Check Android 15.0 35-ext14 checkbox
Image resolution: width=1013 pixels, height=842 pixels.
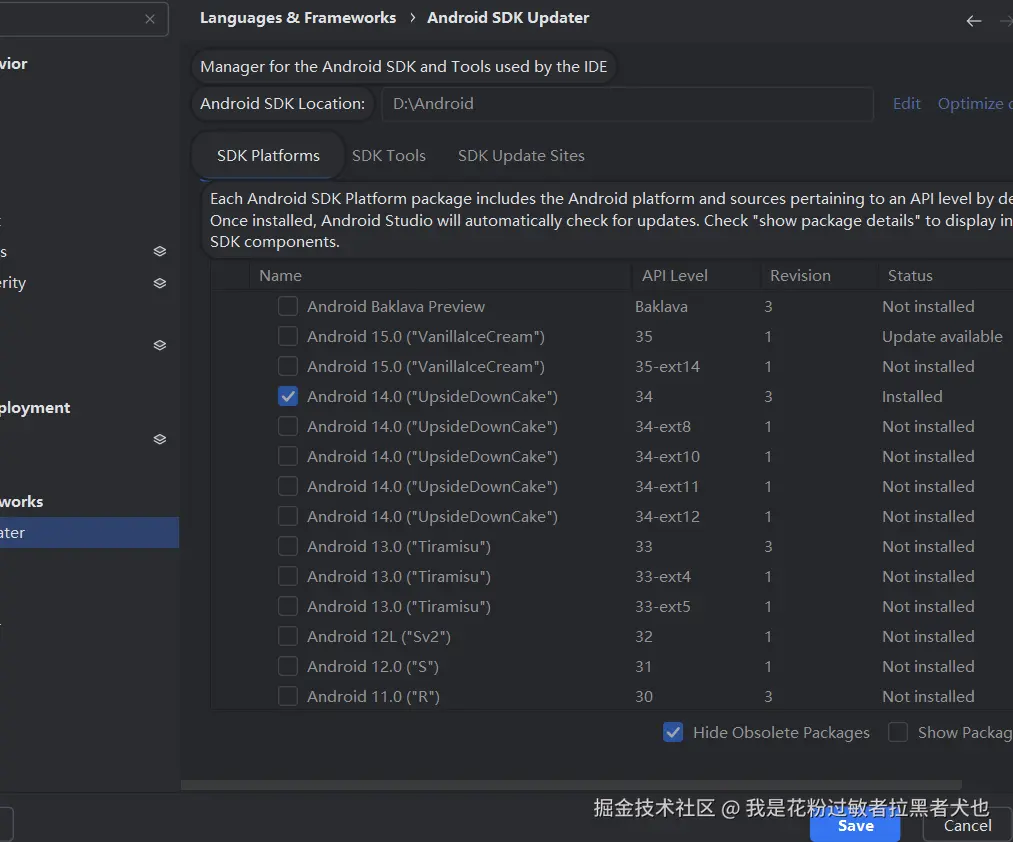click(x=287, y=366)
